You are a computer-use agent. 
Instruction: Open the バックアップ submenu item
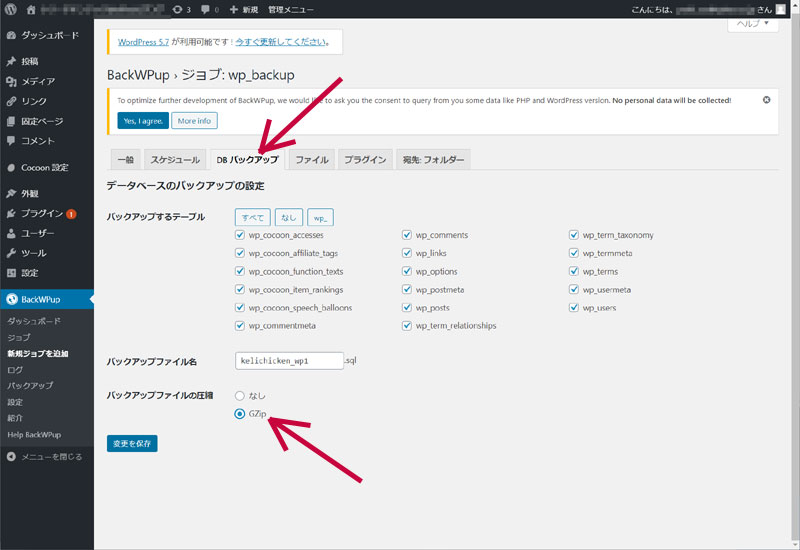pos(30,385)
